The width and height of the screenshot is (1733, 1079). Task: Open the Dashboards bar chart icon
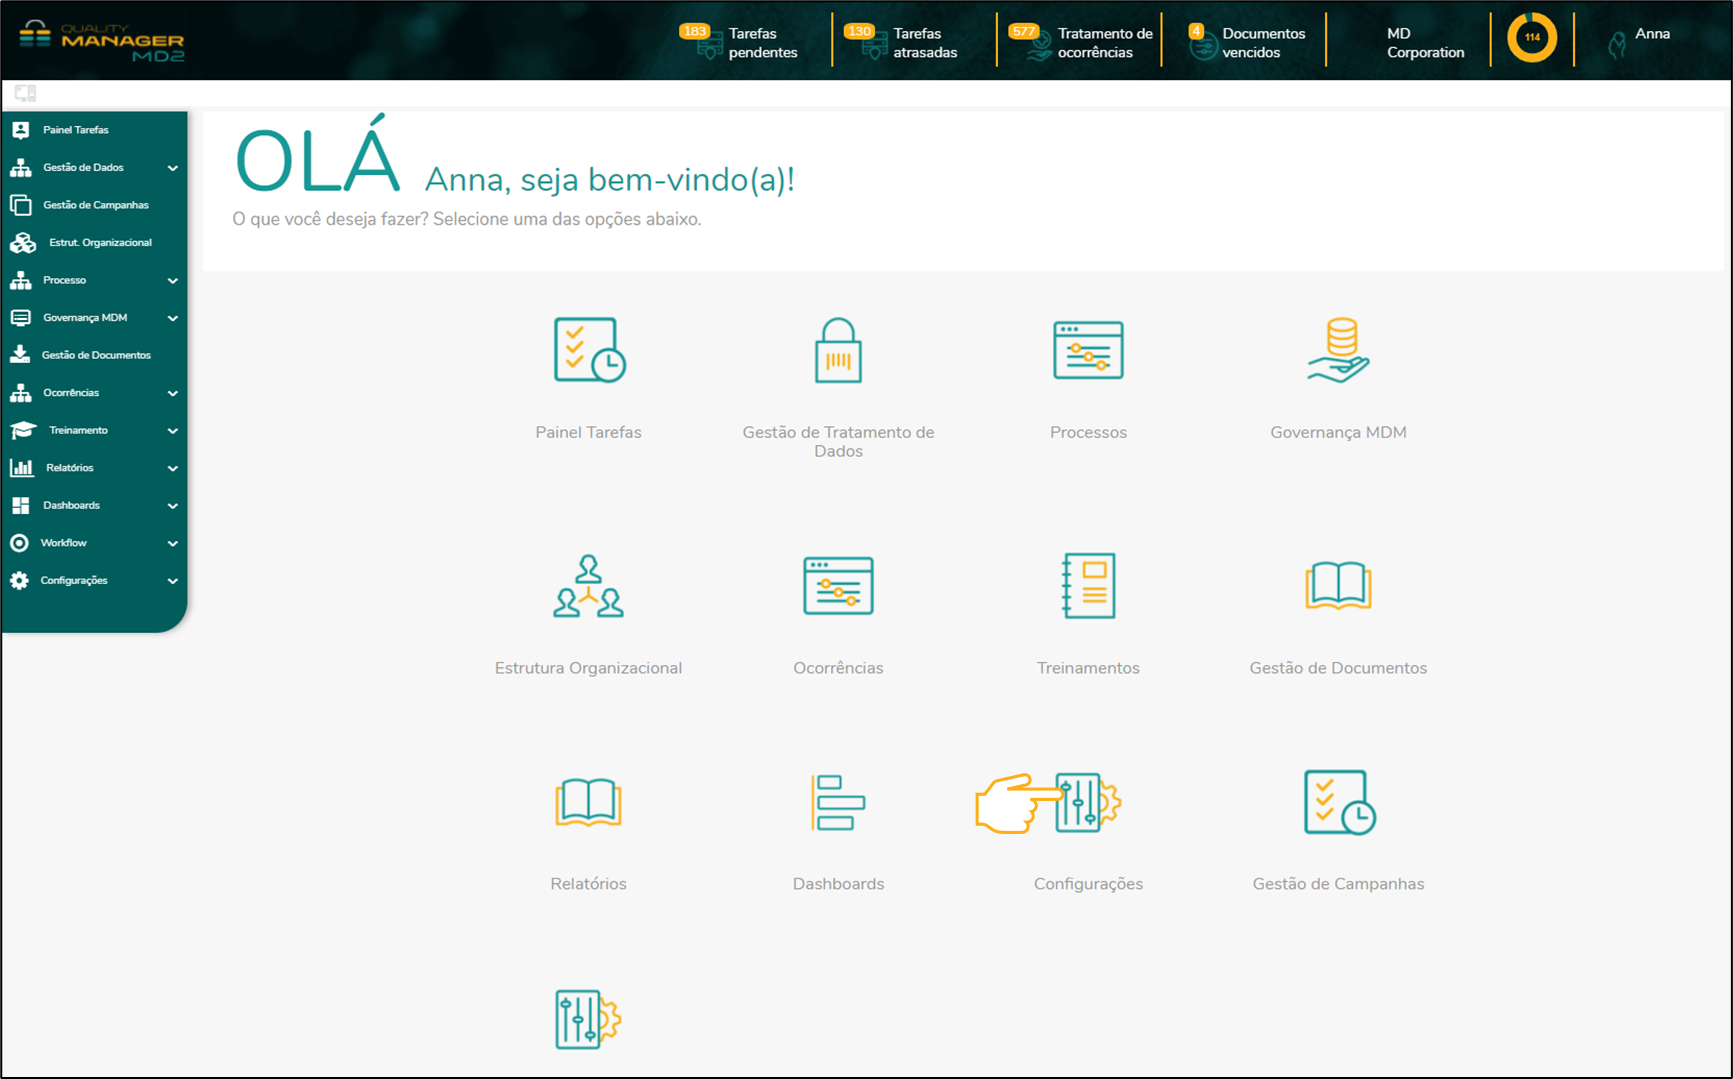click(838, 802)
